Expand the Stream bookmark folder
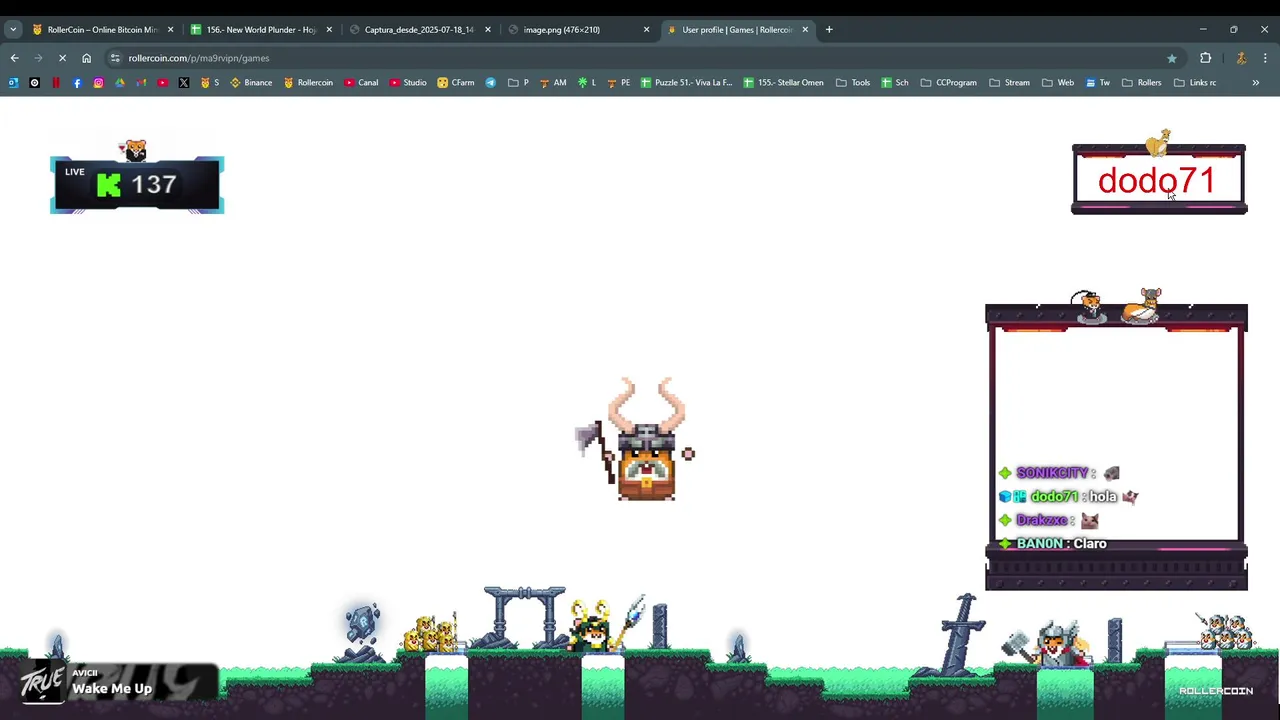 (1010, 83)
